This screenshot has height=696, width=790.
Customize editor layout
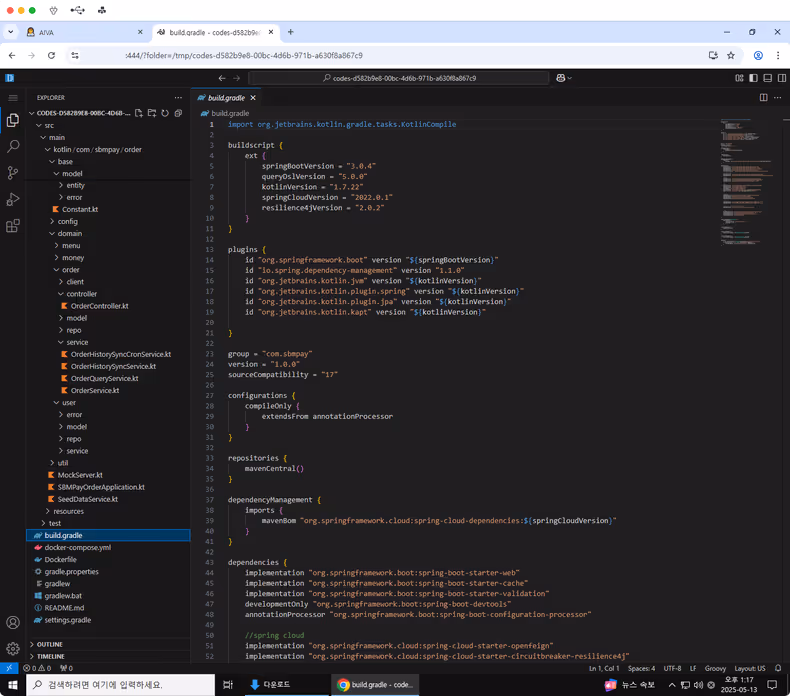739,78
